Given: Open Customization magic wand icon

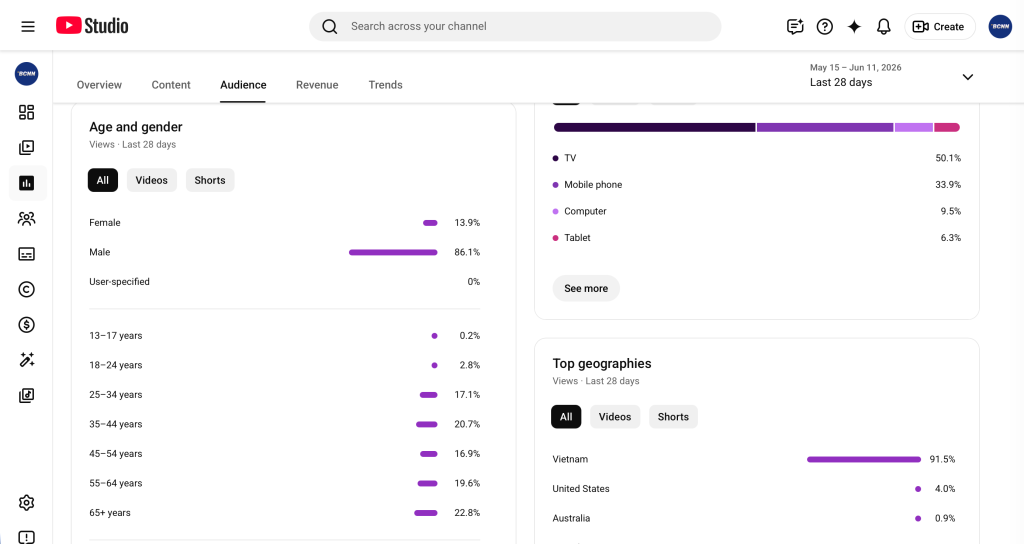Looking at the screenshot, I should pyautogui.click(x=27, y=360).
